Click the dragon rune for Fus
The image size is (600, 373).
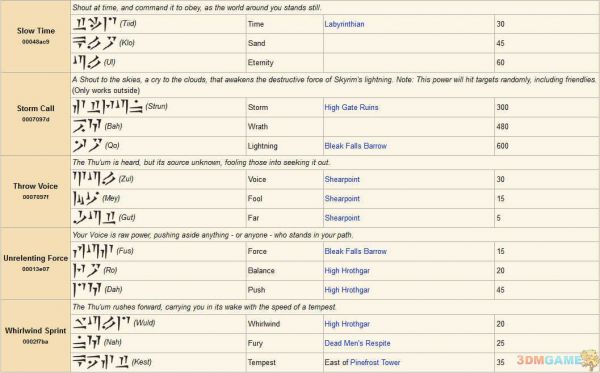(x=93, y=251)
